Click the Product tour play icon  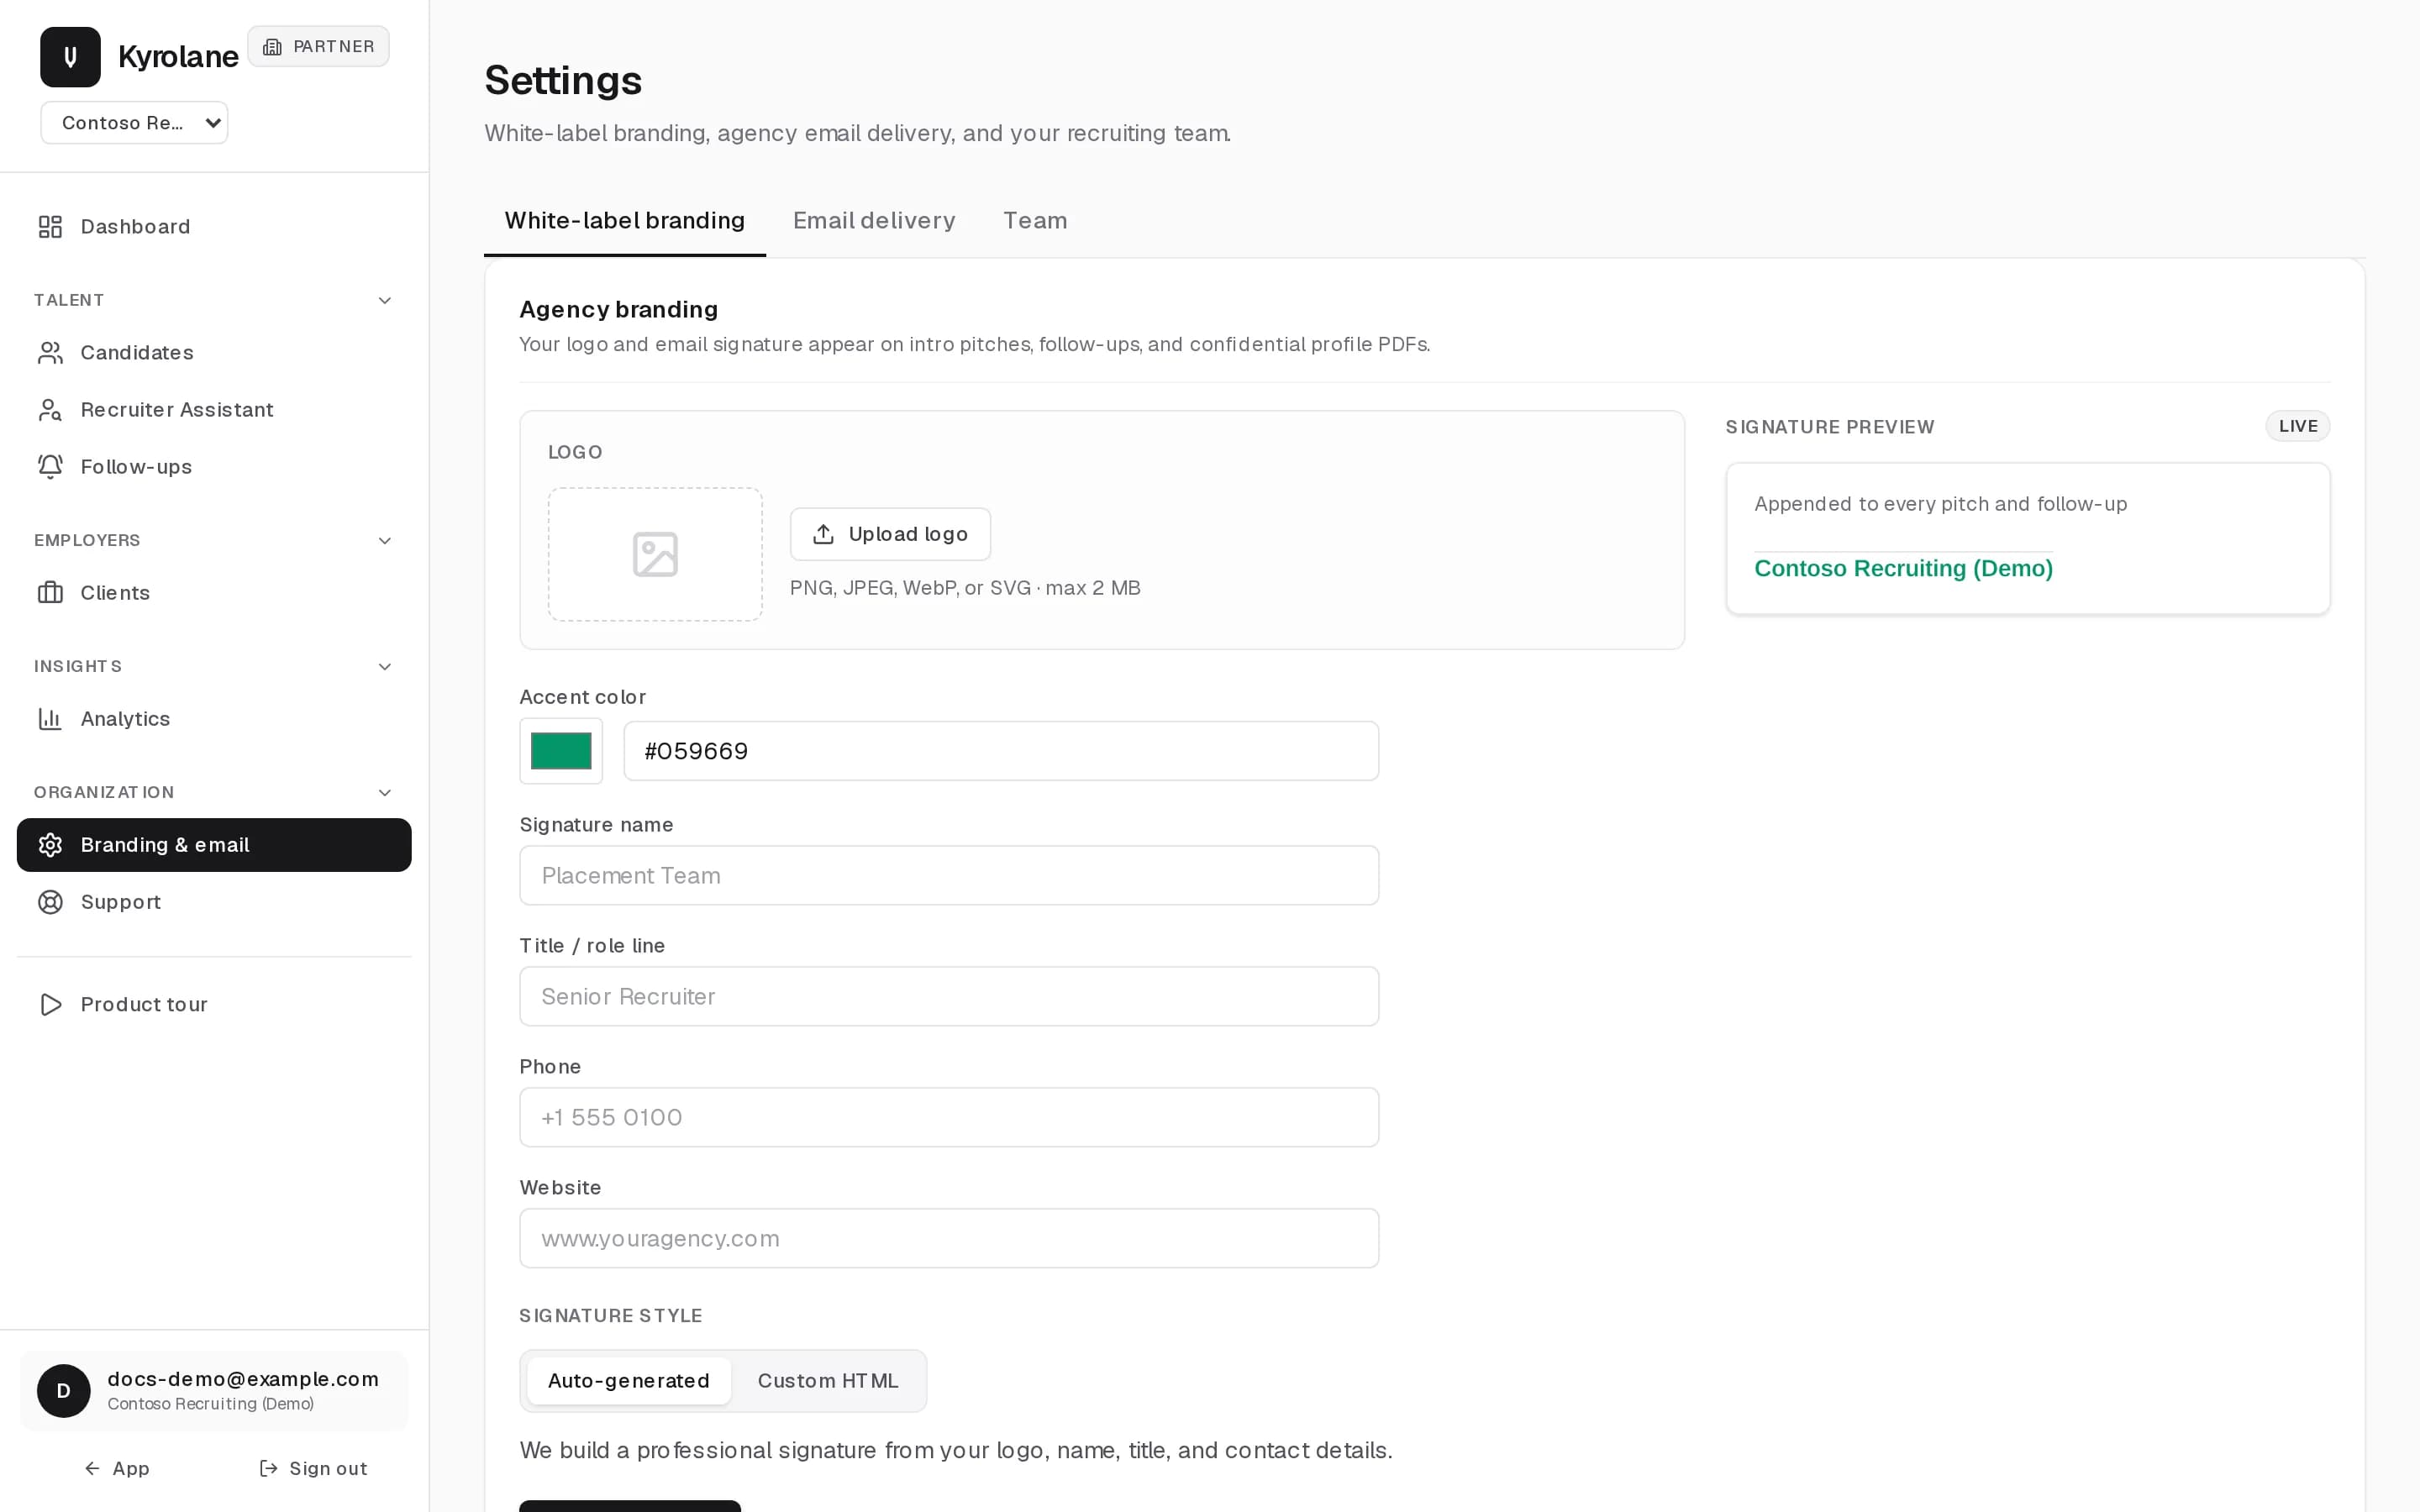click(x=50, y=1004)
